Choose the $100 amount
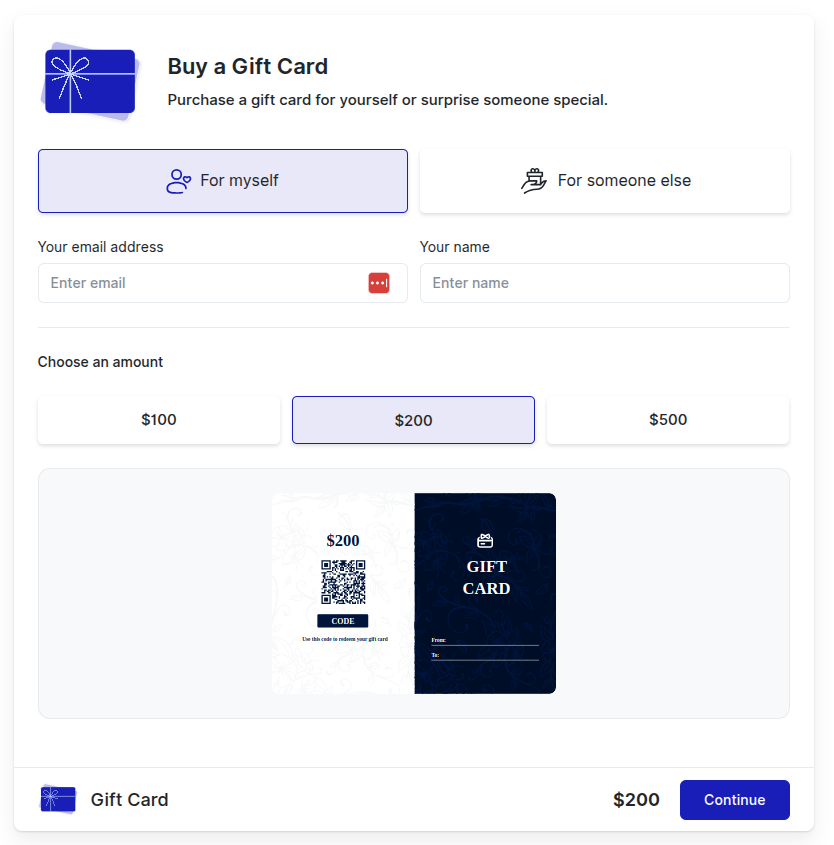 pos(159,420)
